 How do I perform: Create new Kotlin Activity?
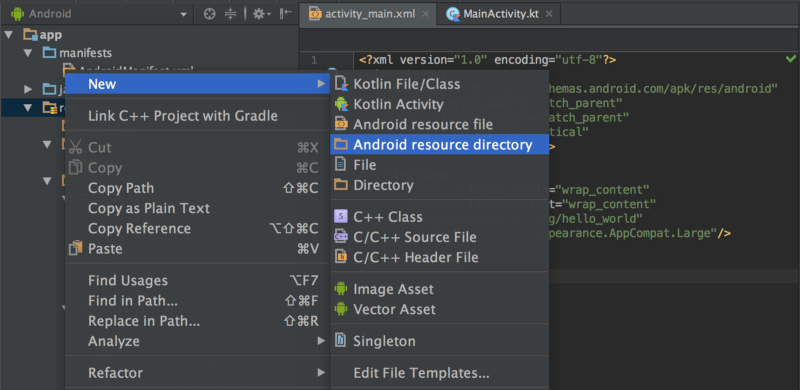click(x=440, y=105)
